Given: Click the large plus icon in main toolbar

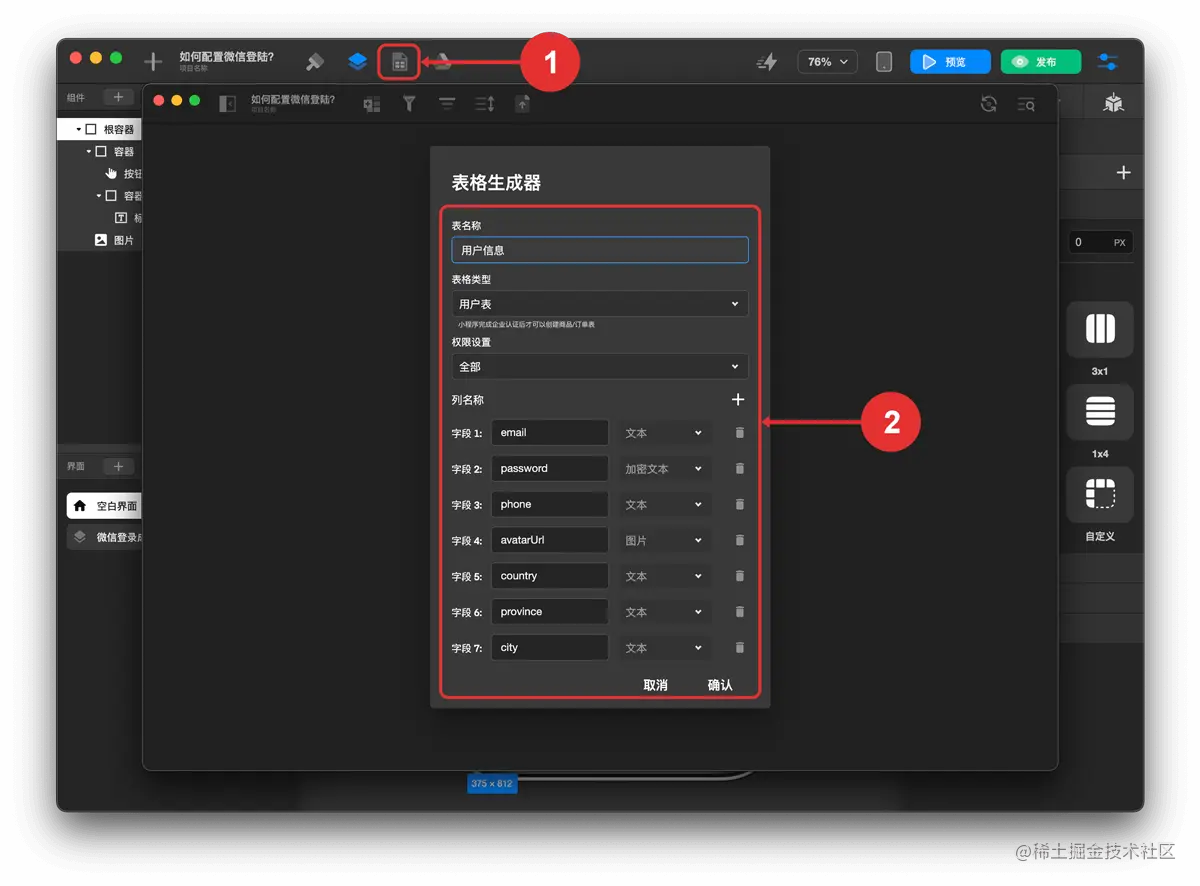Looking at the screenshot, I should [x=153, y=62].
